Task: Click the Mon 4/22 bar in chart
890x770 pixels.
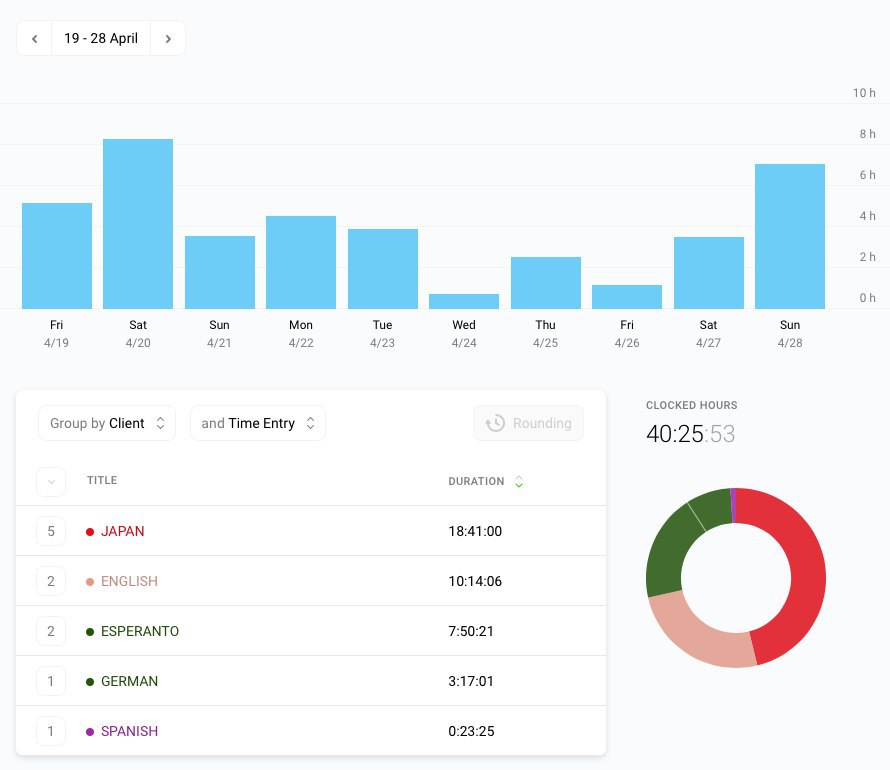Action: coord(301,262)
